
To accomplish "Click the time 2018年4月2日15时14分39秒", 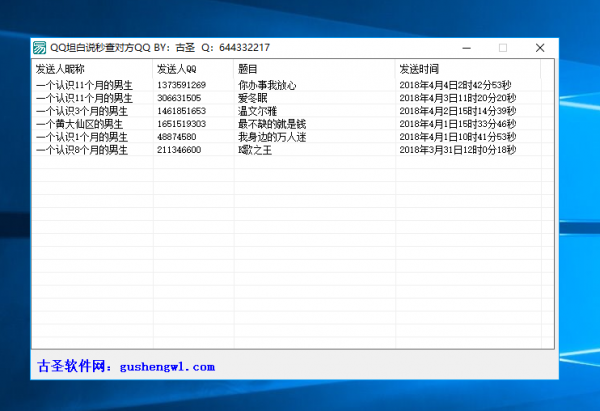I will (458, 111).
